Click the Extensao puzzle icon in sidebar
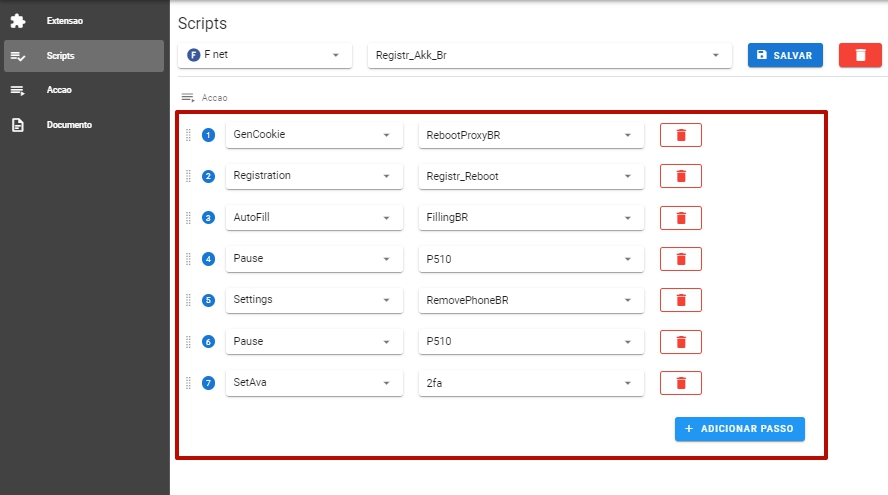888x495 pixels. (x=18, y=21)
